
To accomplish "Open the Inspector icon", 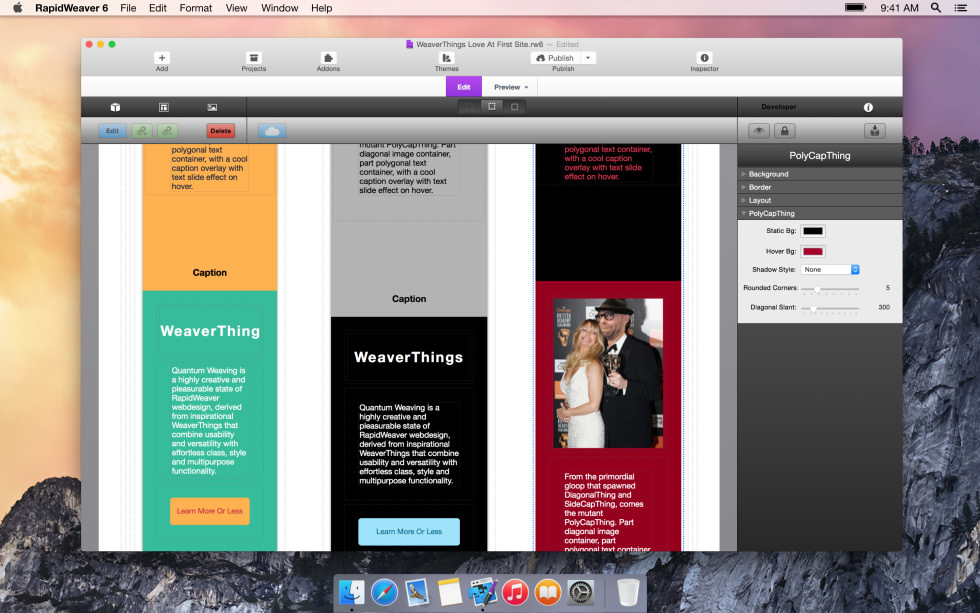I will click(x=704, y=57).
